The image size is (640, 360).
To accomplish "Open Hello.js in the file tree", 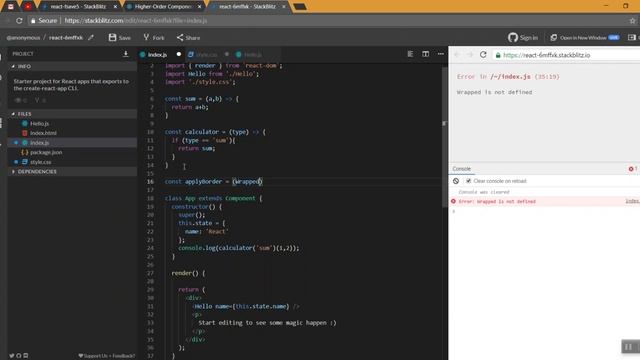I will coord(39,123).
